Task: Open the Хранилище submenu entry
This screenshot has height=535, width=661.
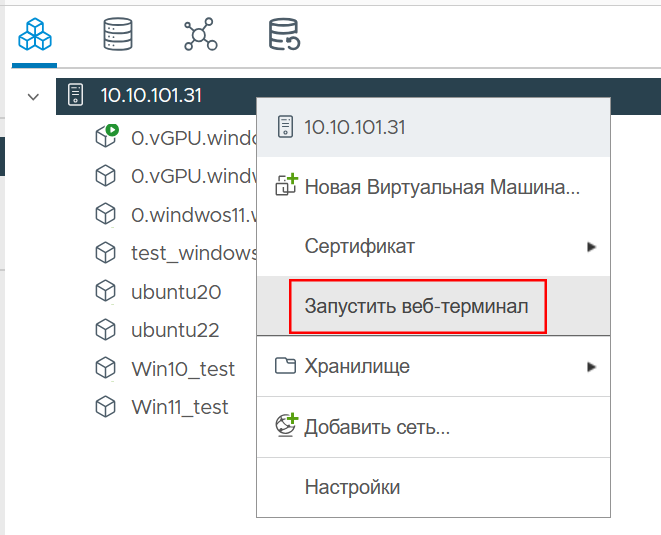Action: pos(433,366)
